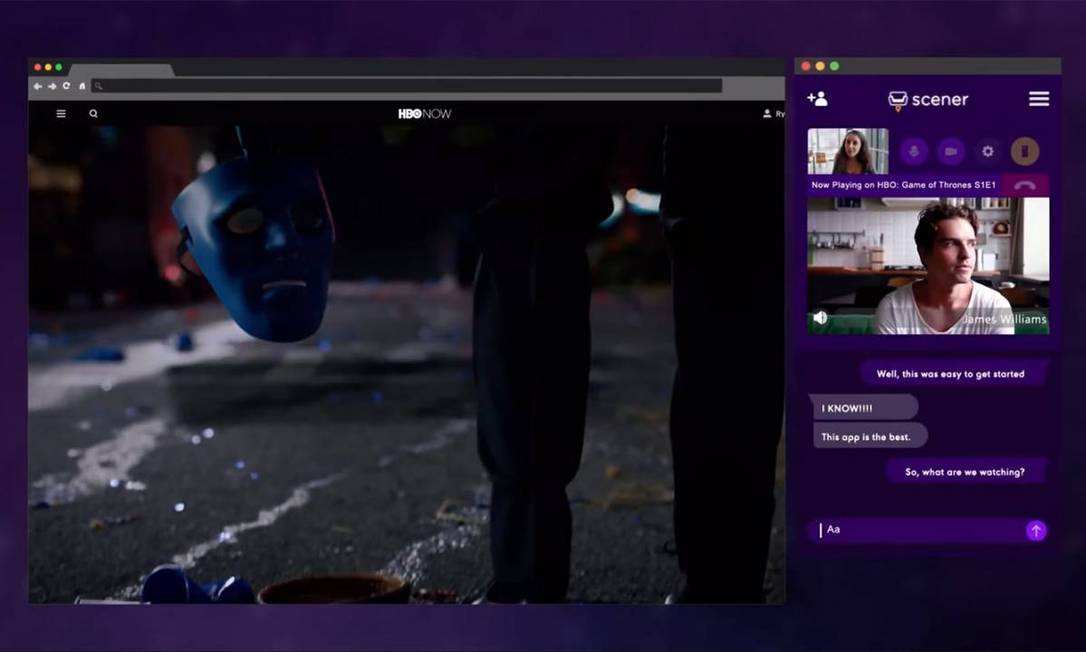Toggle the video camera button
1086x652 pixels.
(950, 151)
